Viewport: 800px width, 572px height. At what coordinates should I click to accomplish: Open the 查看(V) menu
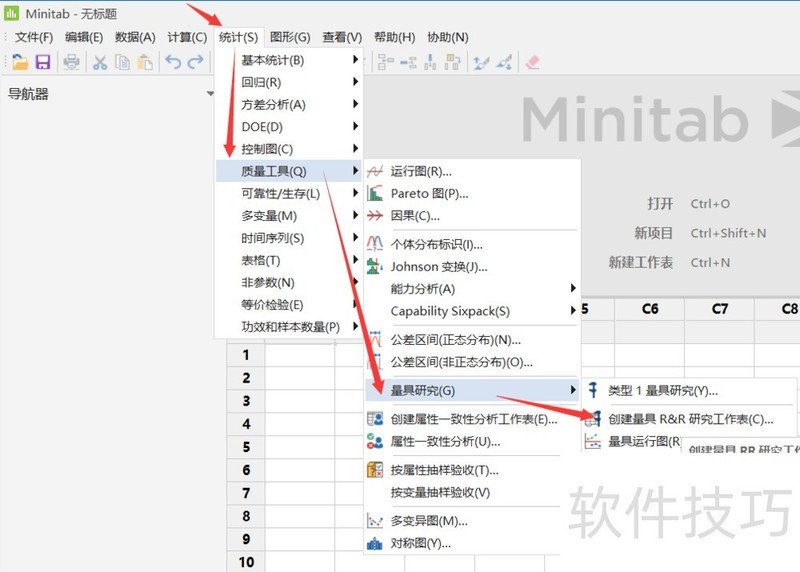[x=342, y=37]
